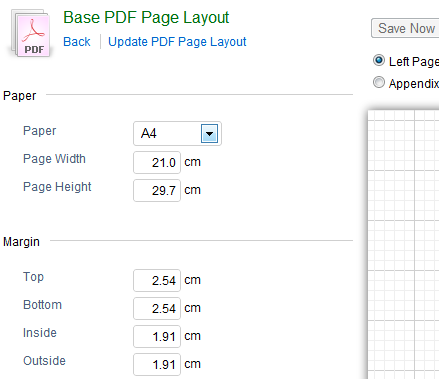Focus the Page Height input field
This screenshot has width=439, height=379.
157,191
